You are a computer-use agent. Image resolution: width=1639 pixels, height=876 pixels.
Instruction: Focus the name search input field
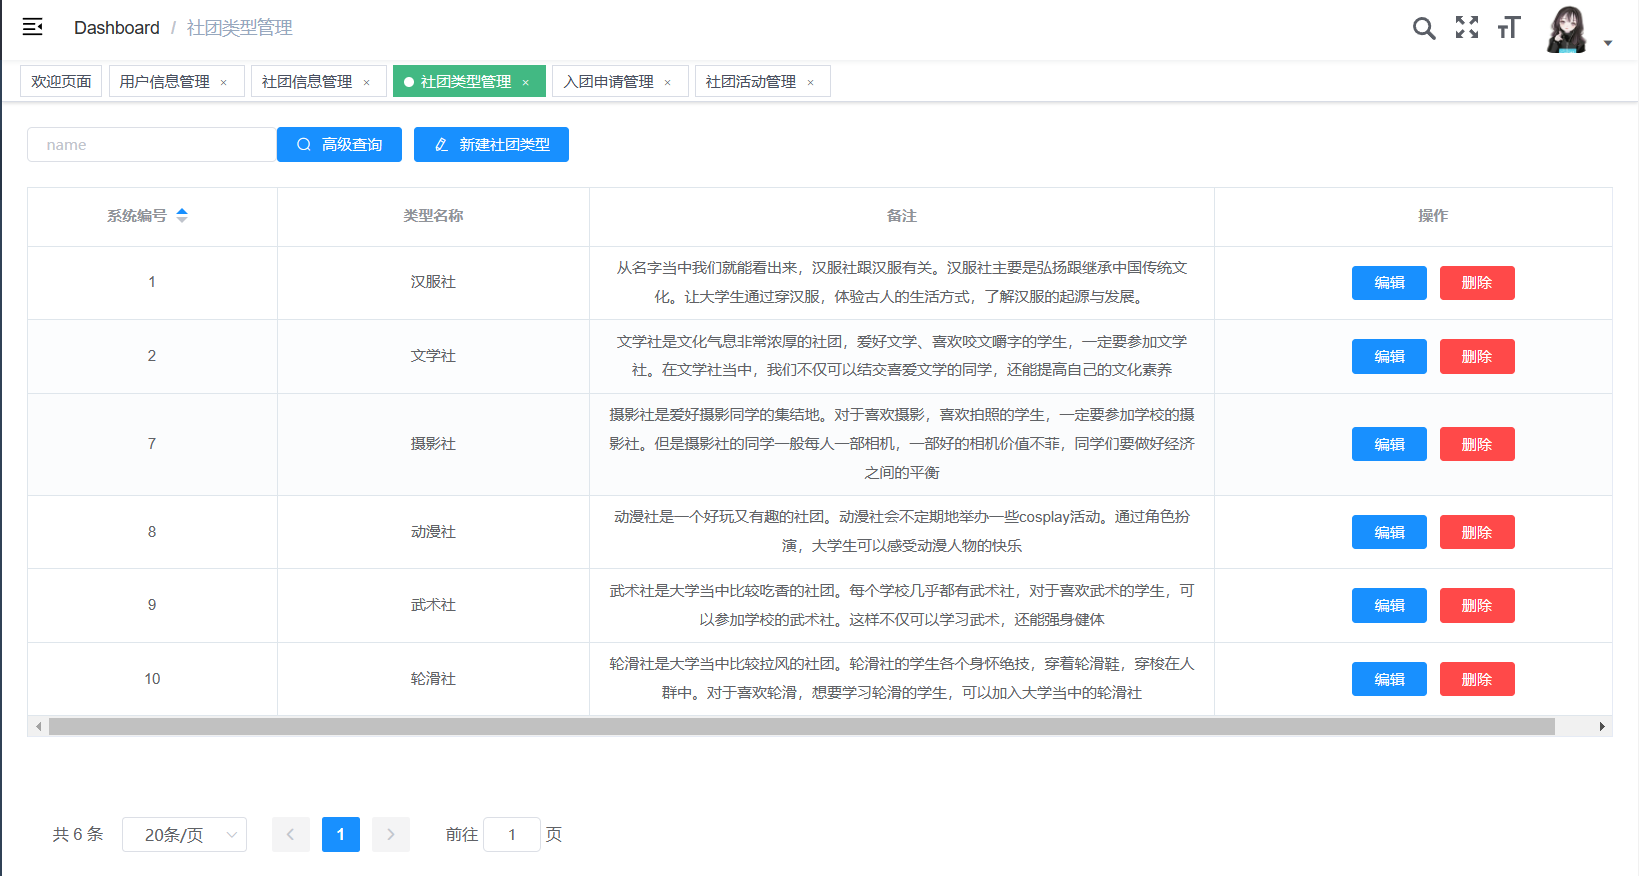[152, 145]
